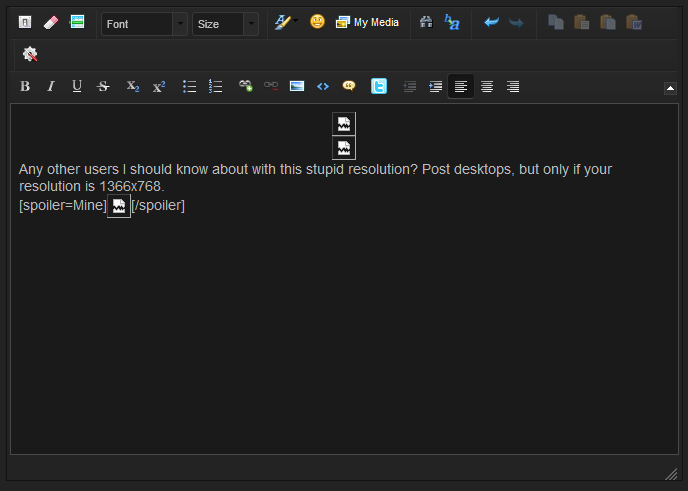
Task: Collapse the editor toolbar
Action: pos(670,88)
